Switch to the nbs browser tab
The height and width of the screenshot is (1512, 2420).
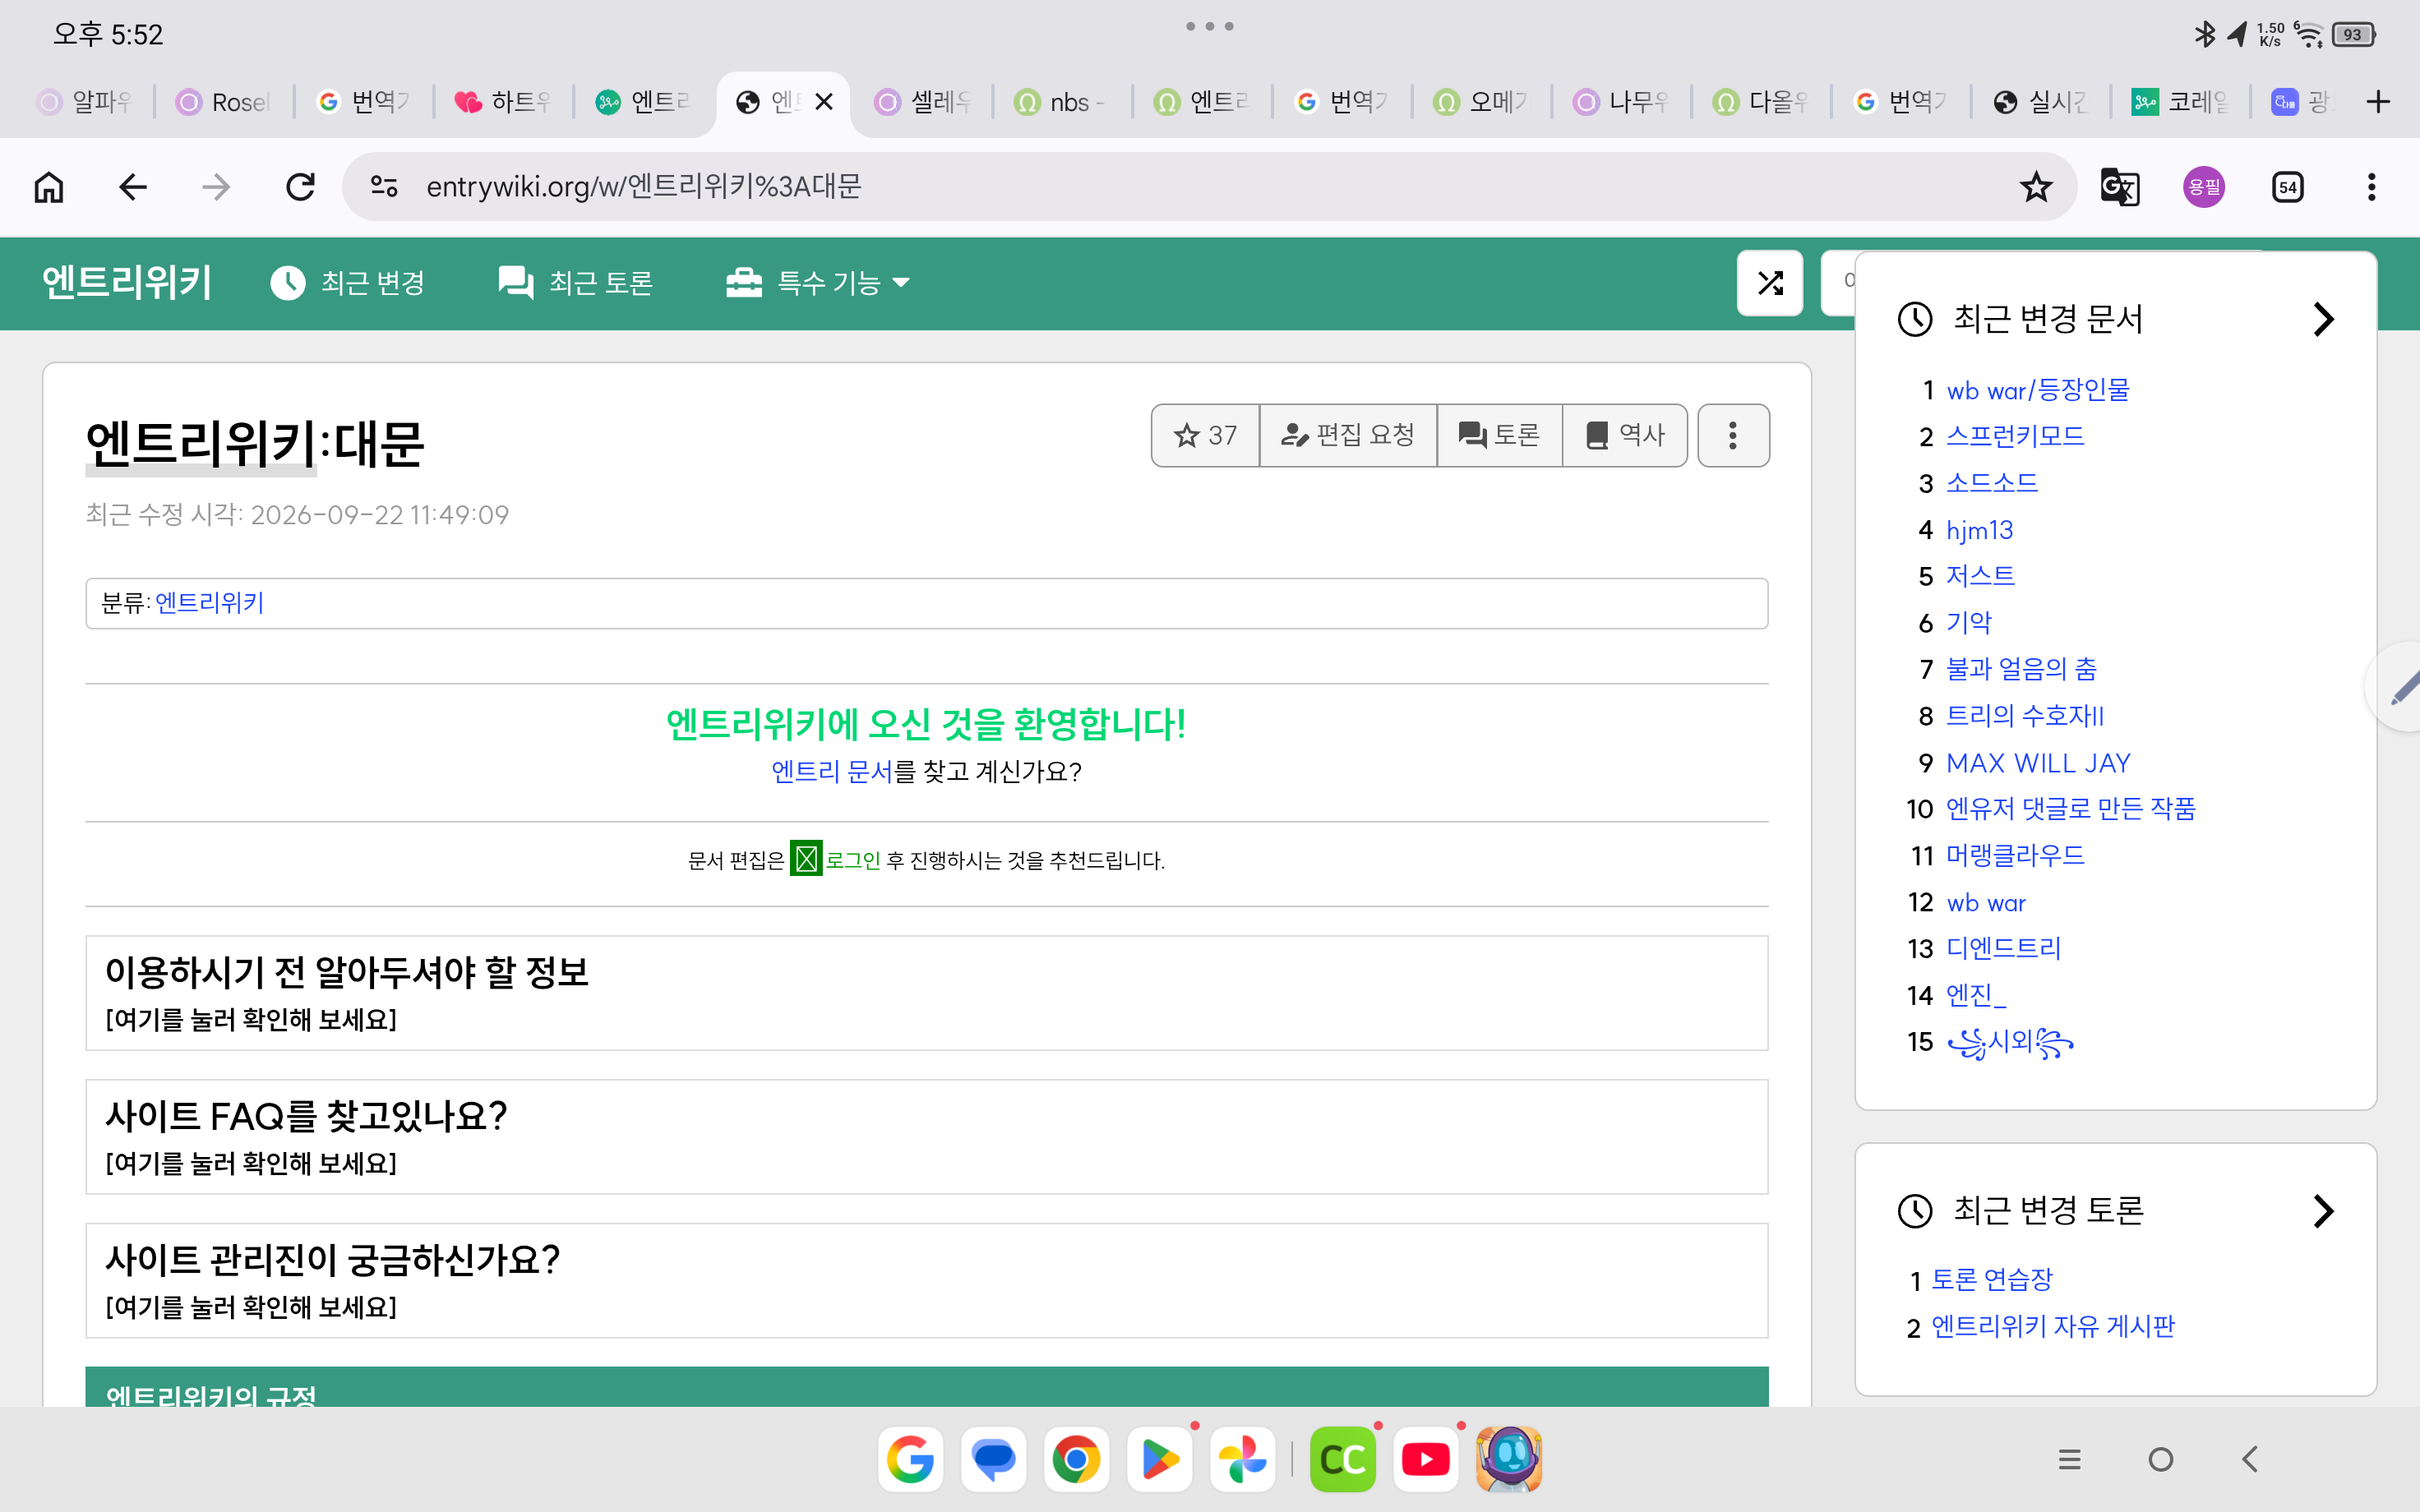(1060, 102)
